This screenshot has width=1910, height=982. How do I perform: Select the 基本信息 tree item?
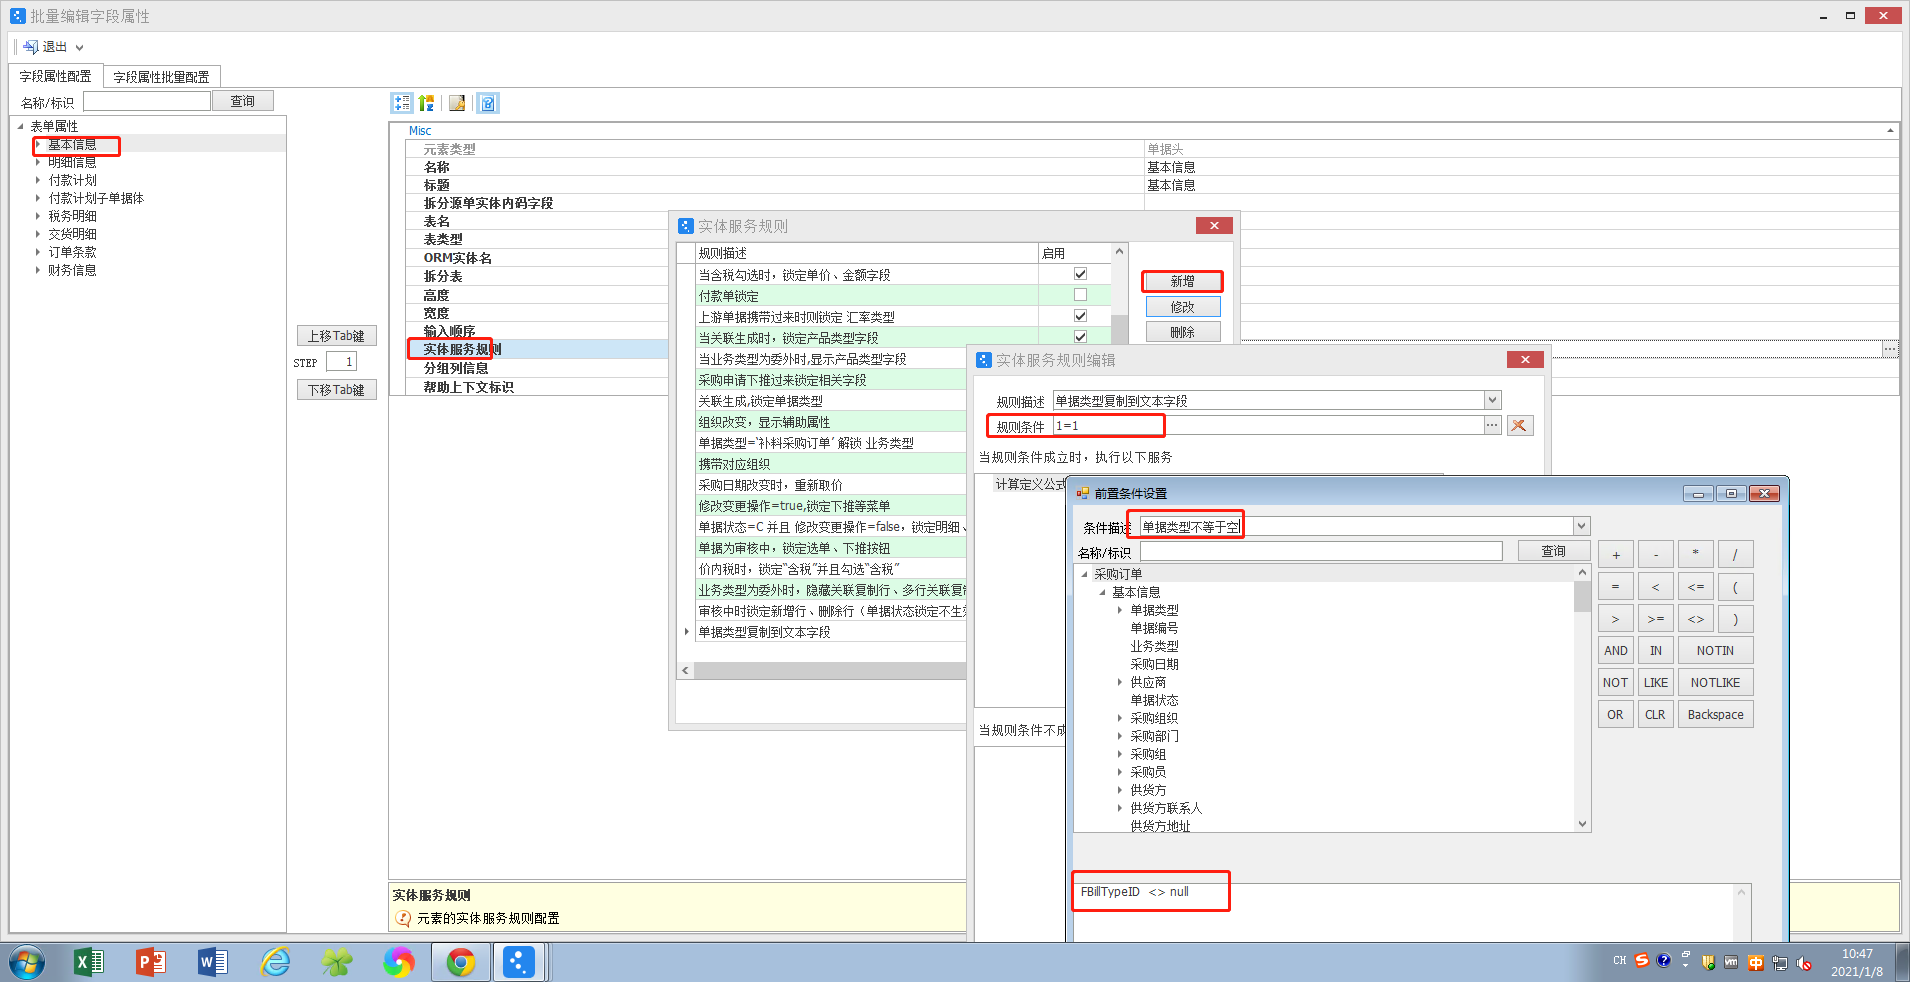(x=72, y=145)
